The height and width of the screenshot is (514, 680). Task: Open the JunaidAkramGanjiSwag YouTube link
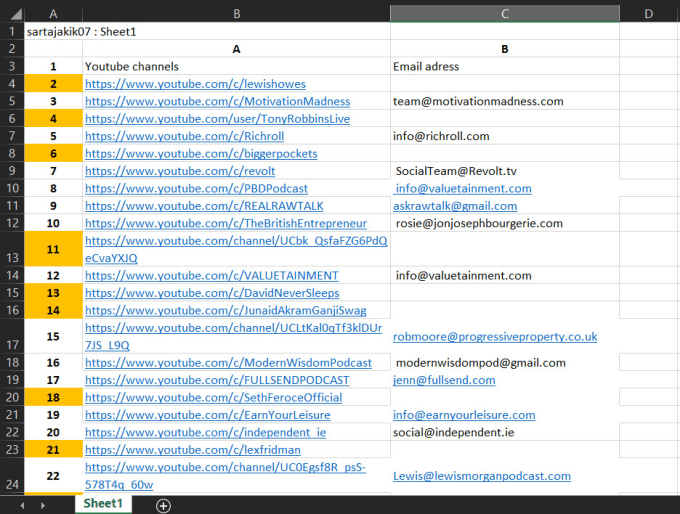click(x=226, y=311)
